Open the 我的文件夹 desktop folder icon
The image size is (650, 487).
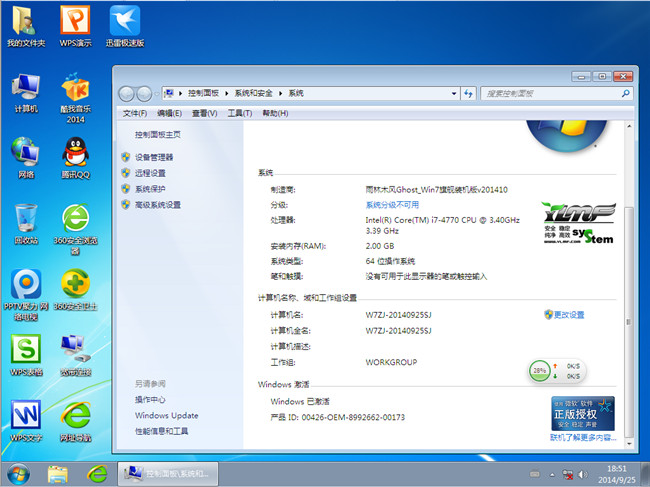[26, 26]
